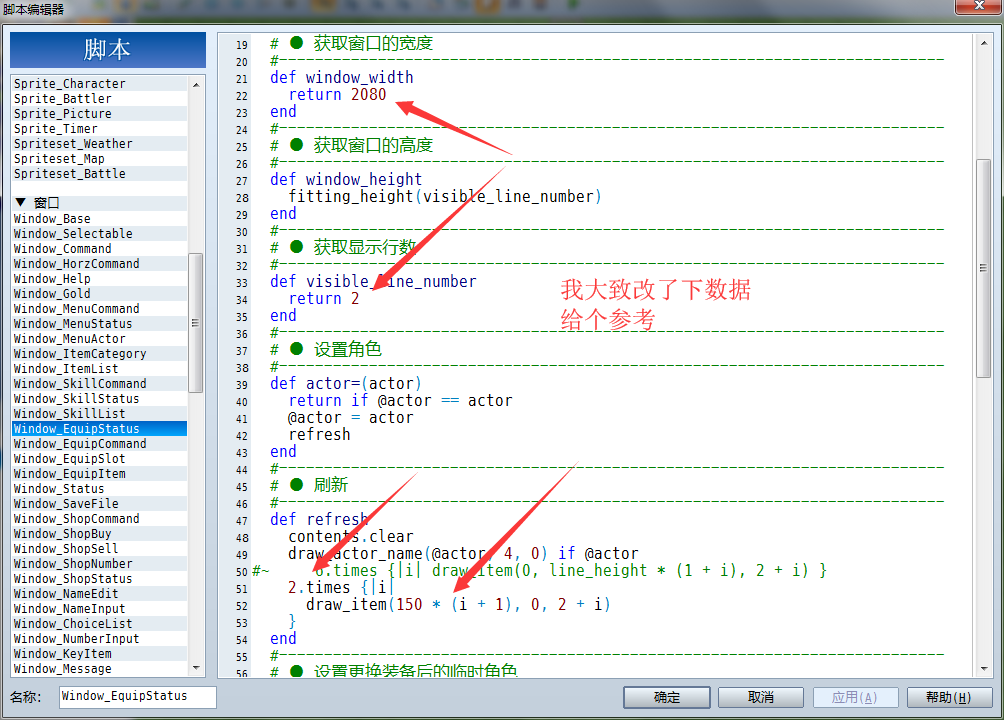
Task: Open the Window_ShopBuy script
Action: (99, 534)
